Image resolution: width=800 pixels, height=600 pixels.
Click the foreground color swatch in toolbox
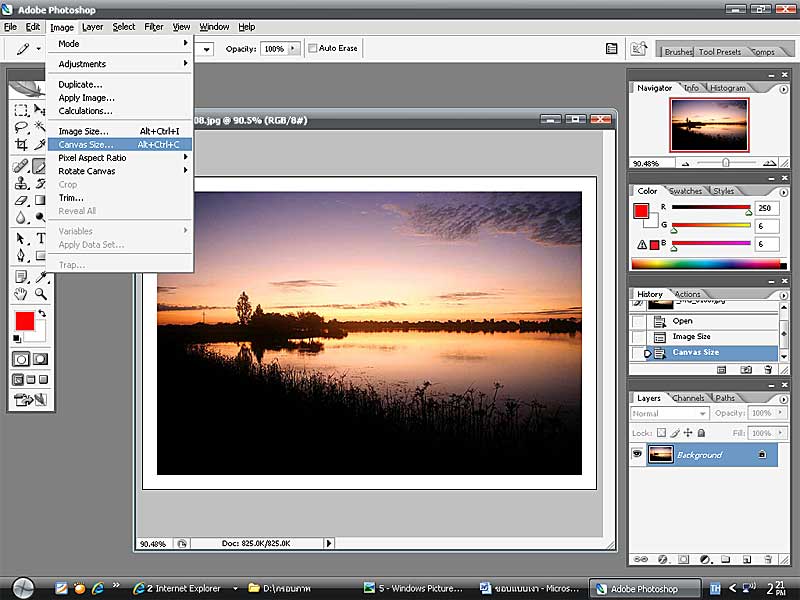(x=24, y=321)
